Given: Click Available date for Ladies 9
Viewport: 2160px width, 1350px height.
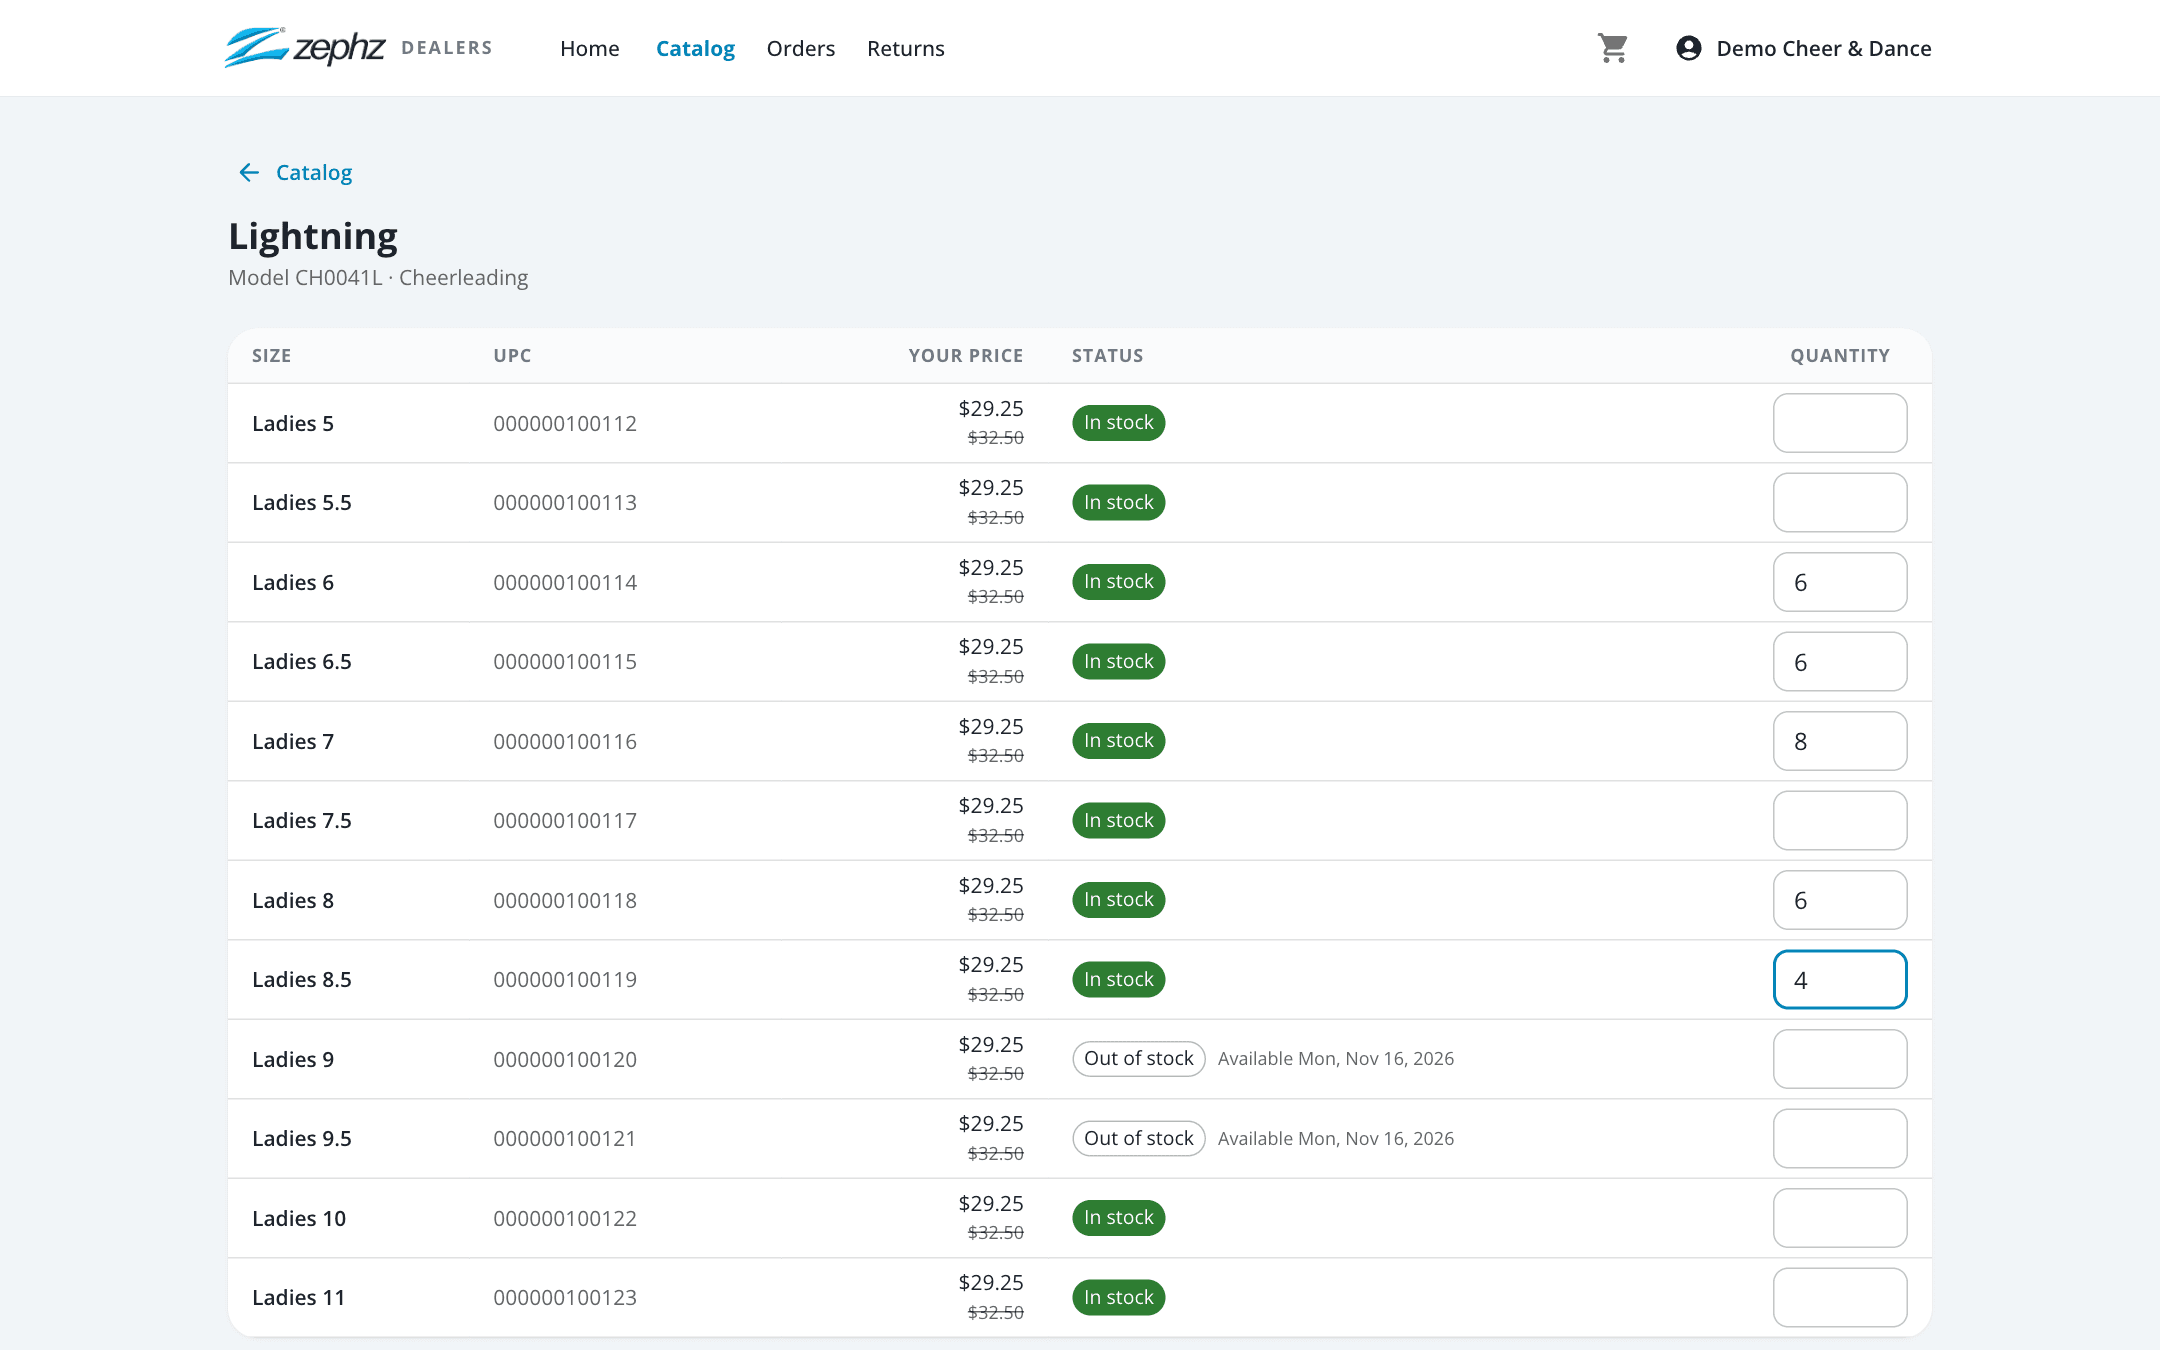Looking at the screenshot, I should pos(1336,1059).
